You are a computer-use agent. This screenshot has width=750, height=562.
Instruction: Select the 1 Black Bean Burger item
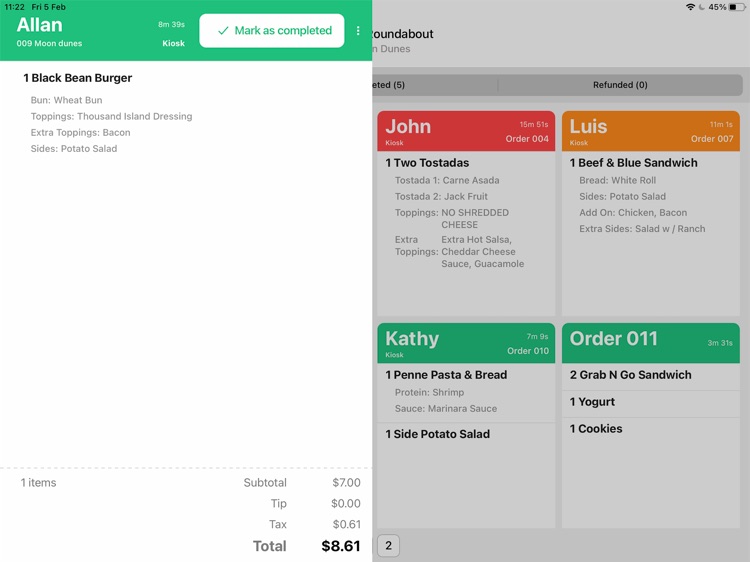77,78
